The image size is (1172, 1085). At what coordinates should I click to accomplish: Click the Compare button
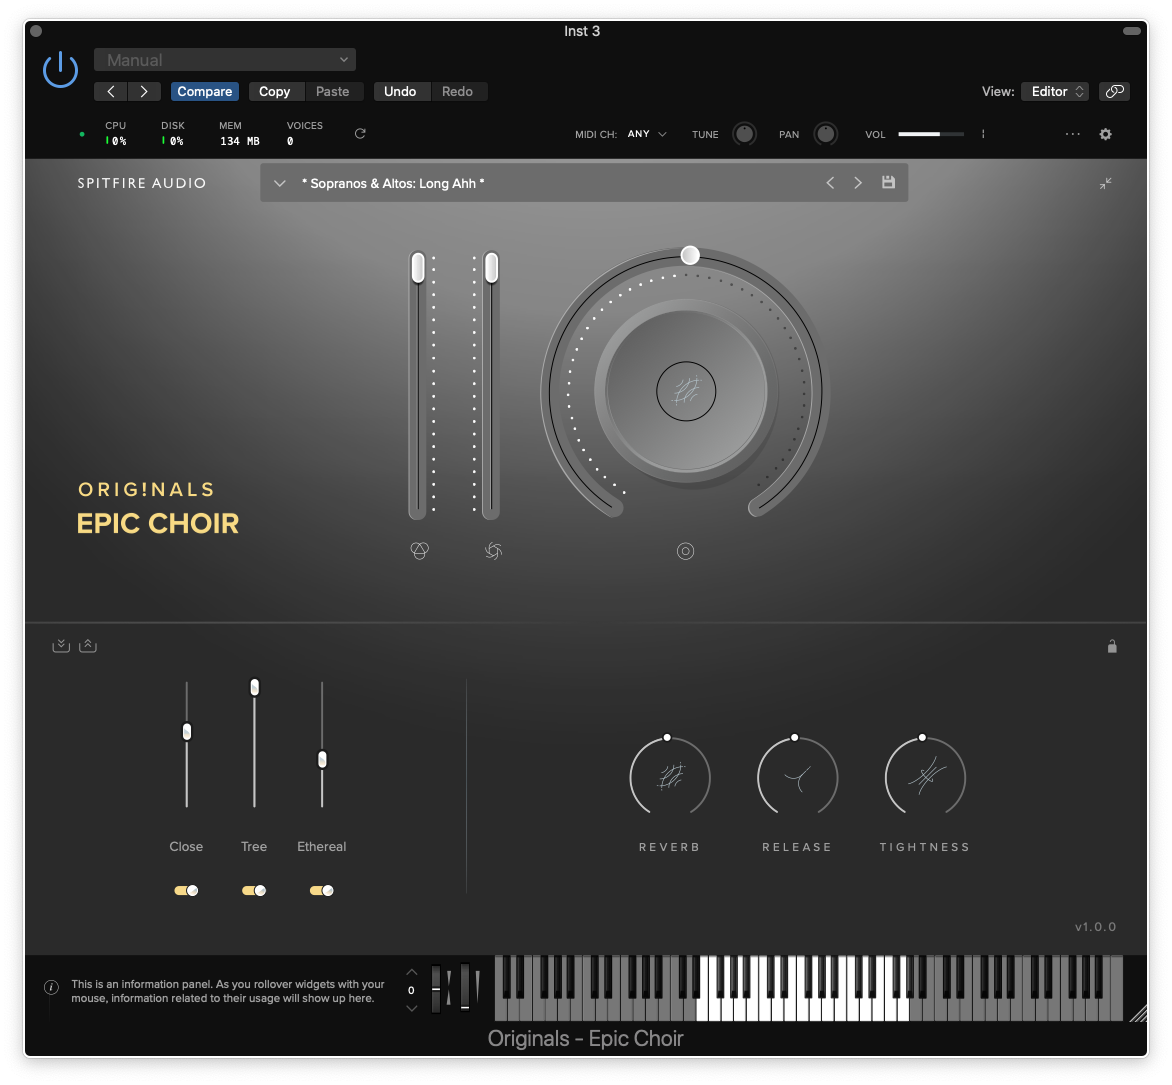tap(205, 91)
